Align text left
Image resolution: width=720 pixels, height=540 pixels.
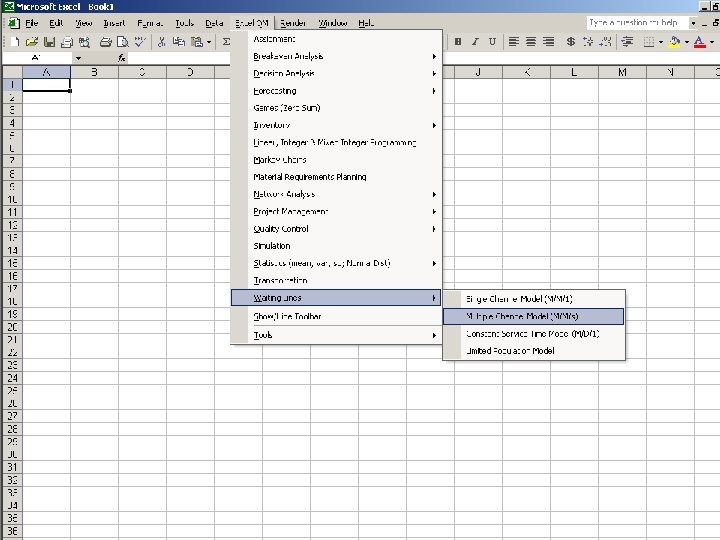click(514, 42)
